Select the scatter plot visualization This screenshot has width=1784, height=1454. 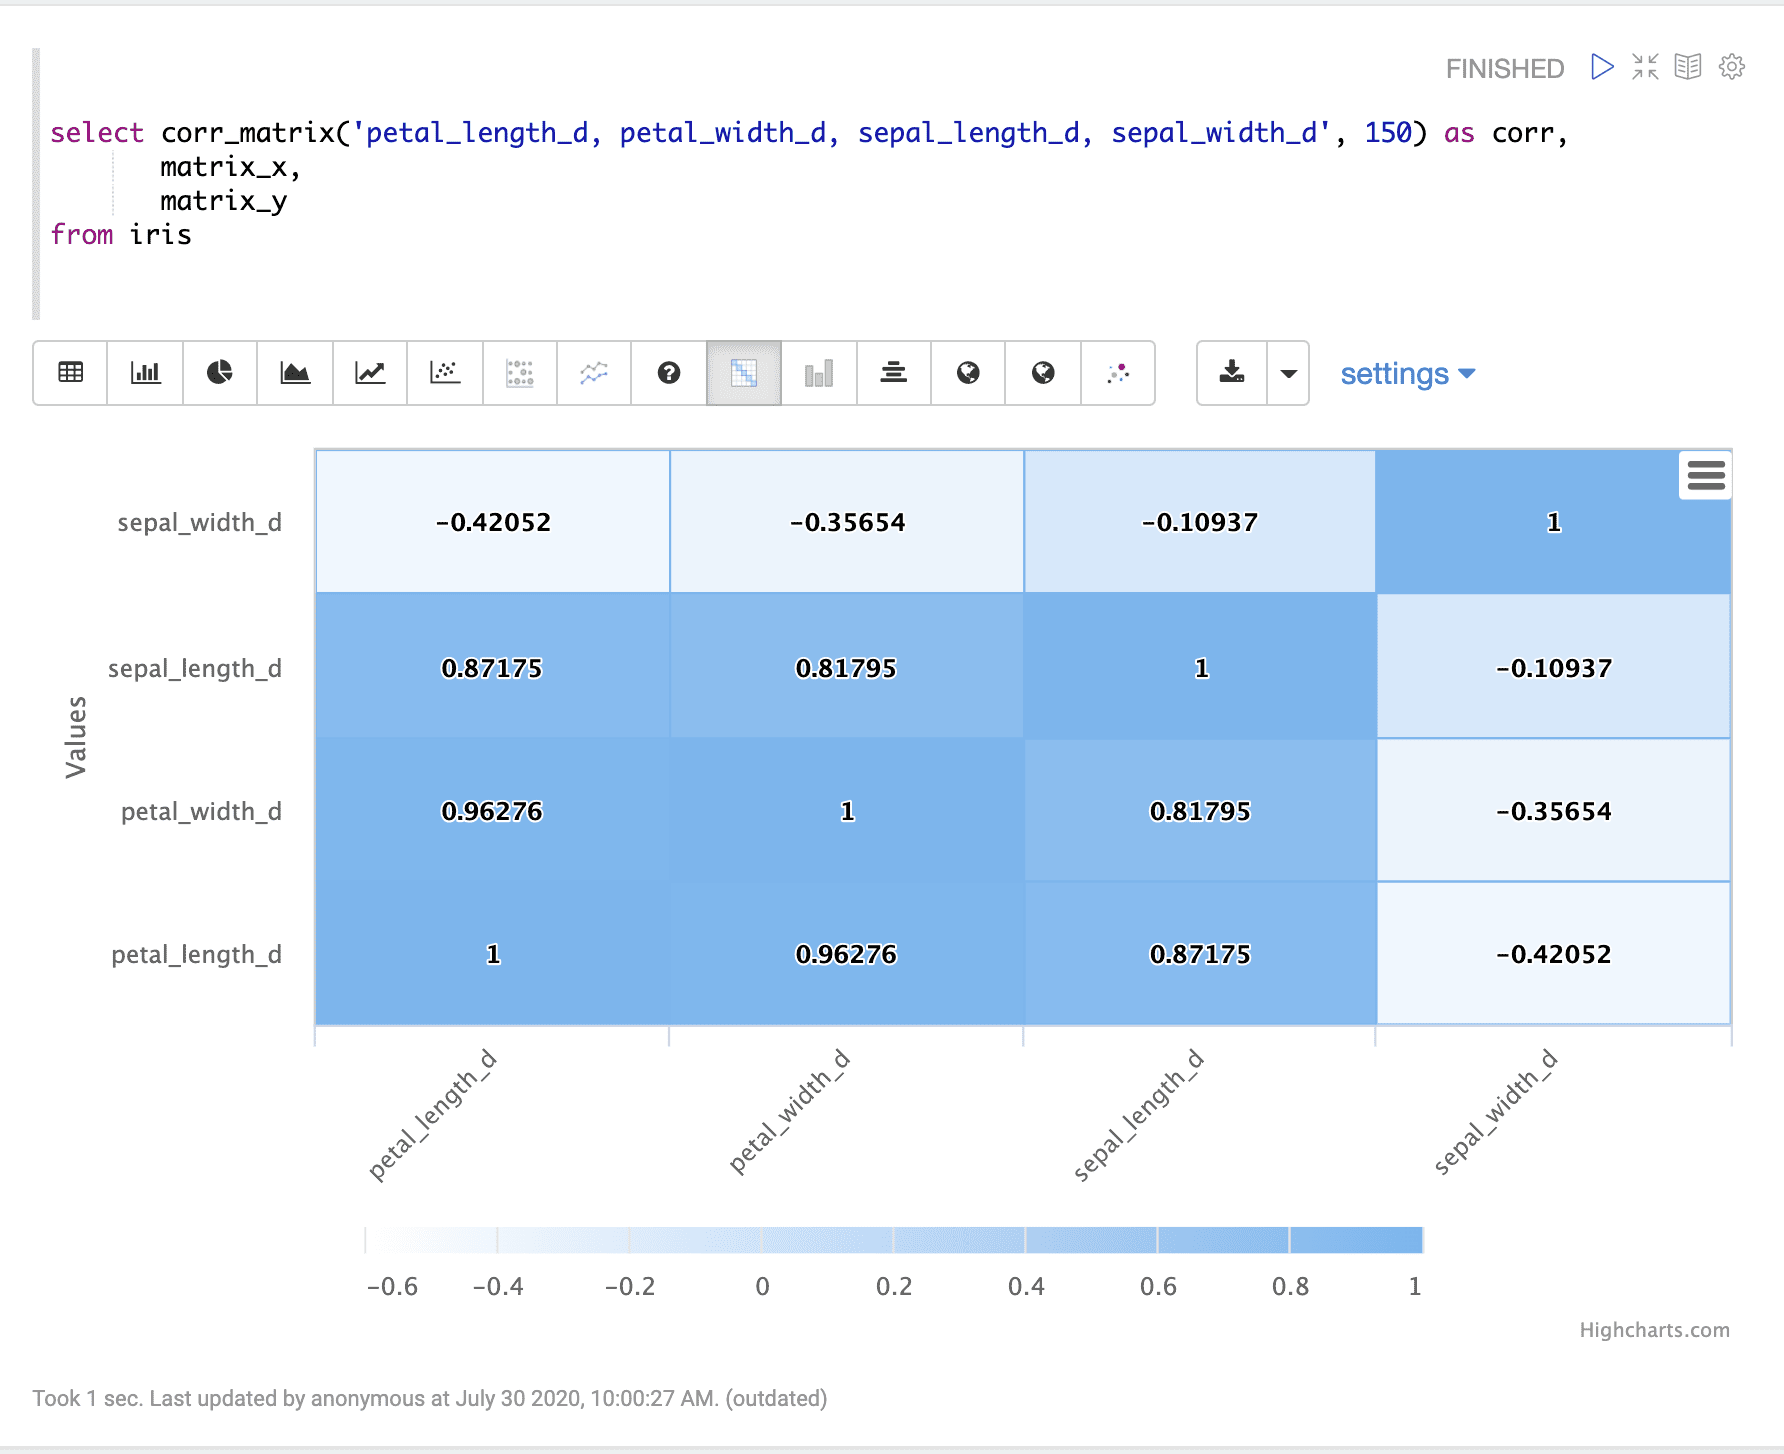click(444, 373)
